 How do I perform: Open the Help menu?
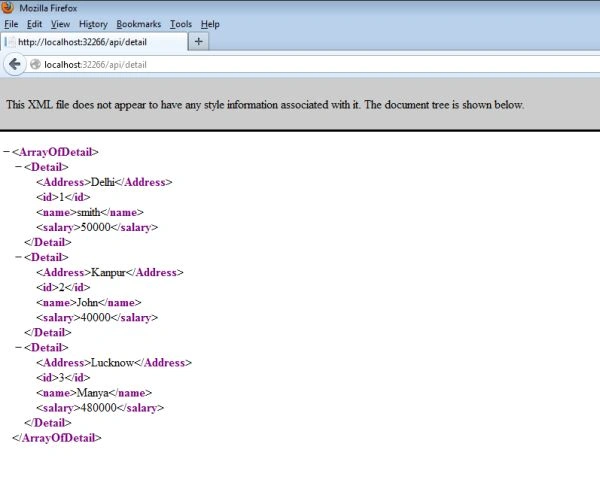(x=210, y=24)
